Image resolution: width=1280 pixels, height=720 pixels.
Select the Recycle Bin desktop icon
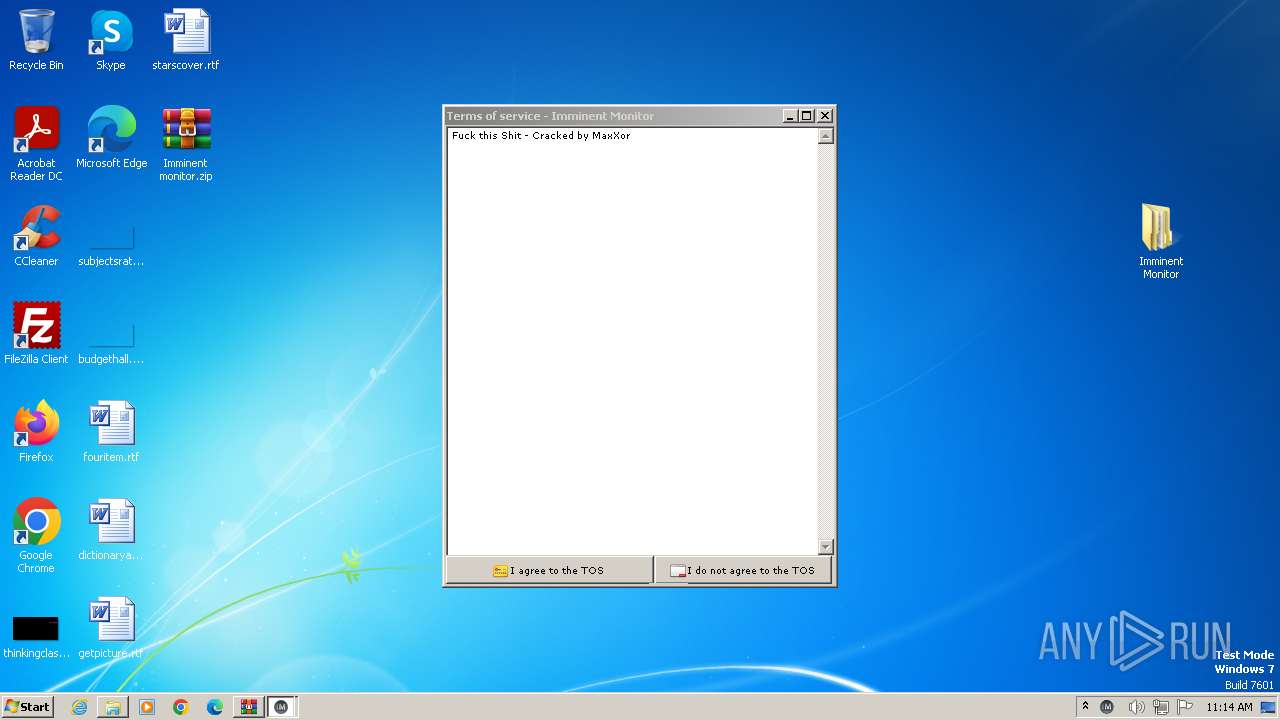36,41
